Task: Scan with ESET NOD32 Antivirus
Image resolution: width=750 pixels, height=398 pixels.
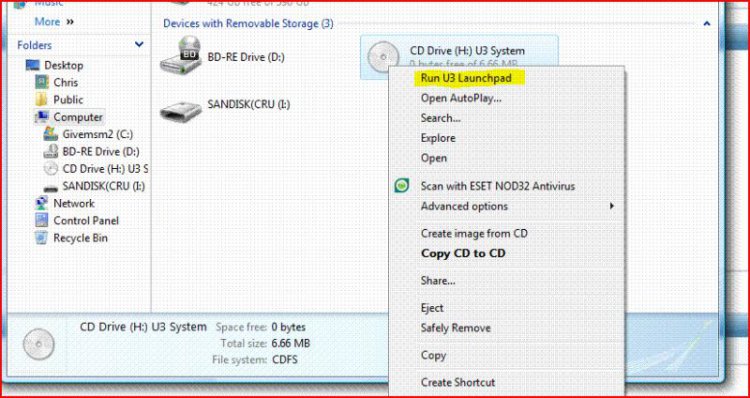Action: (x=497, y=186)
